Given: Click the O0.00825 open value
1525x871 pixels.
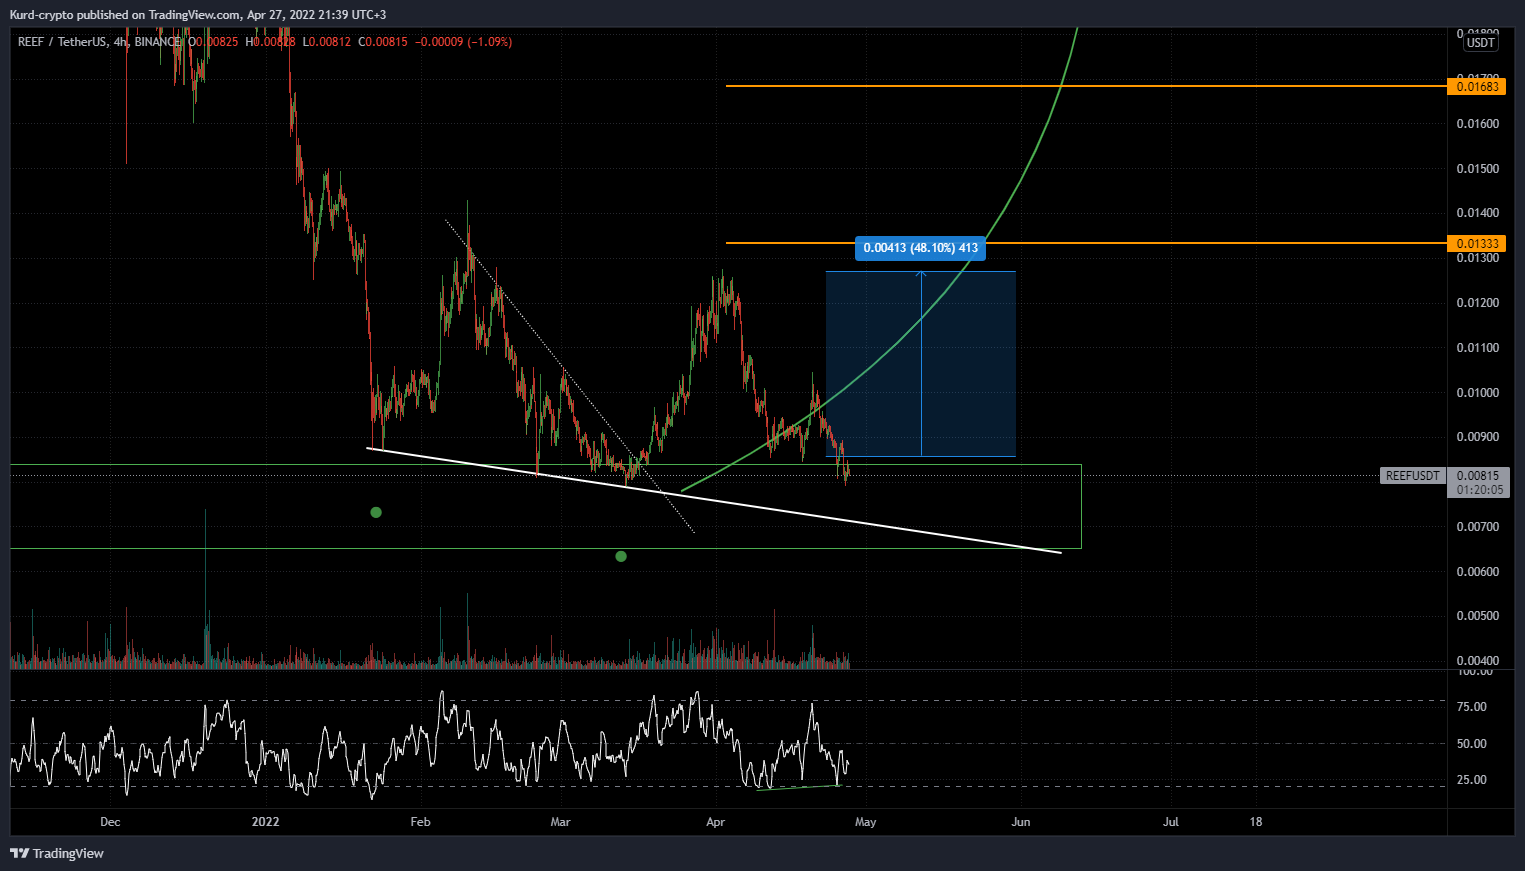Looking at the screenshot, I should (x=213, y=42).
